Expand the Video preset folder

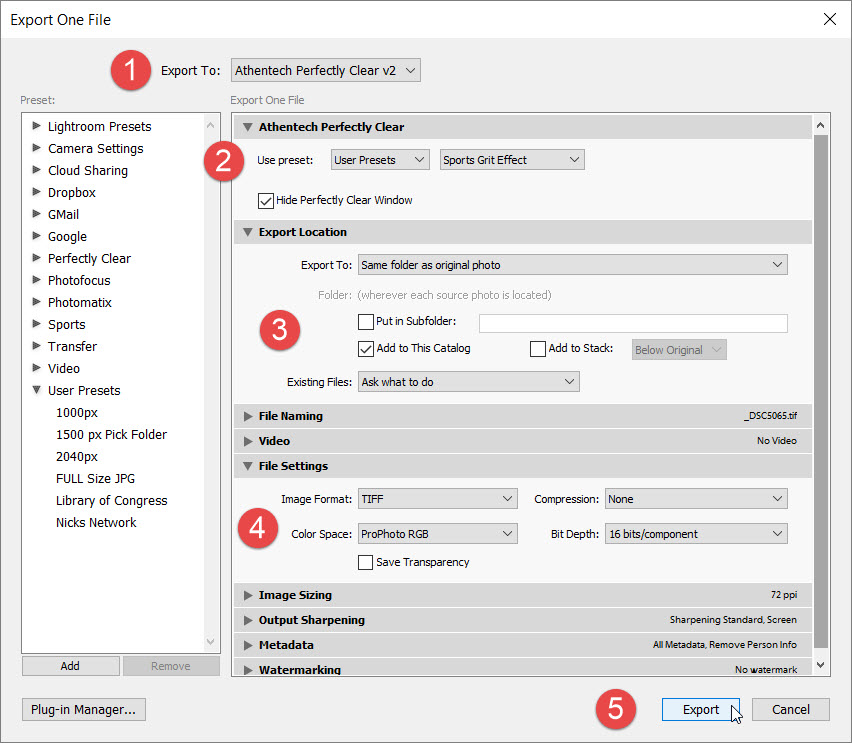tap(36, 368)
